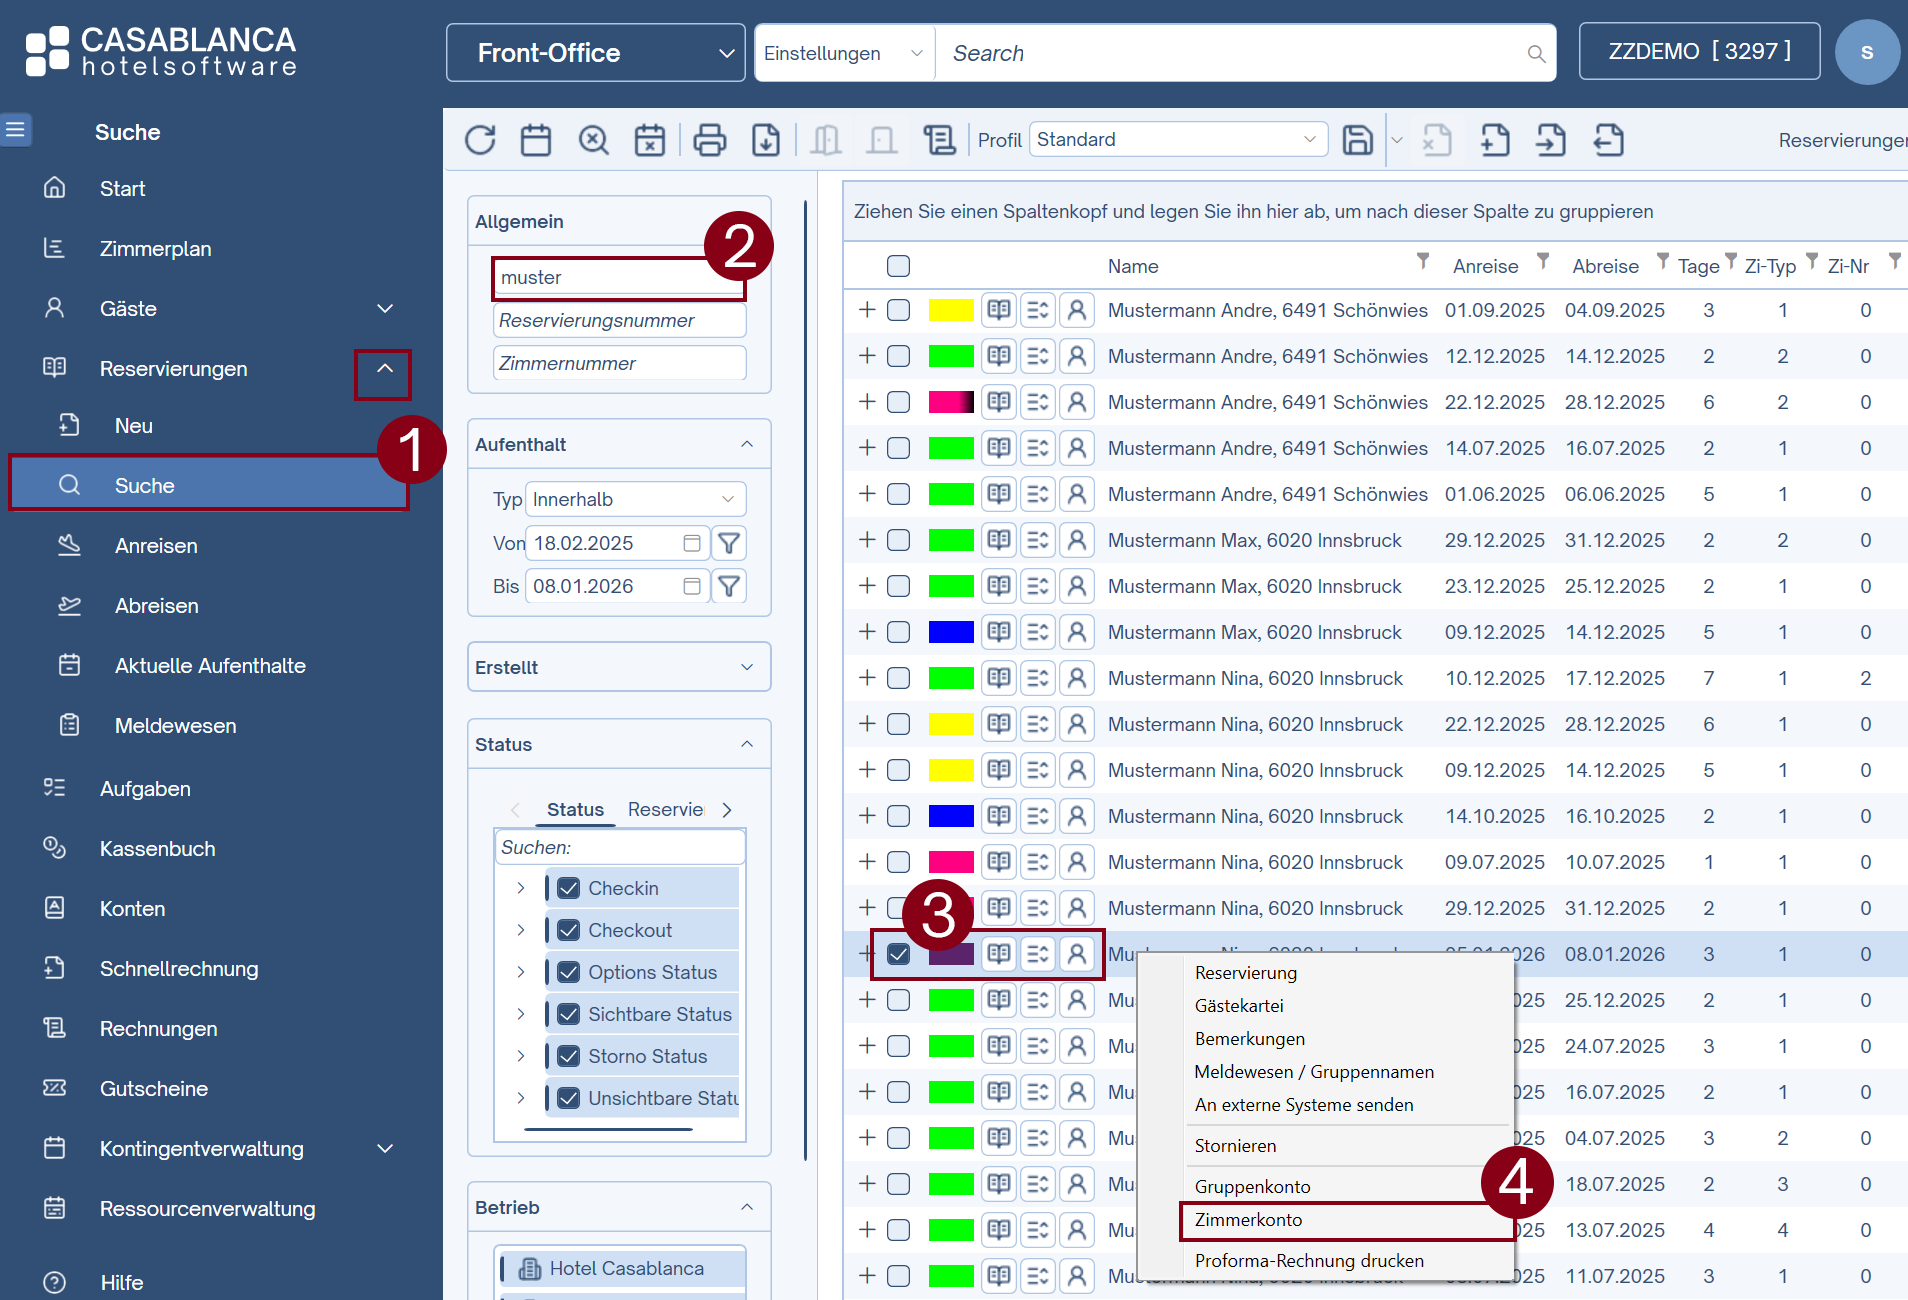Select Stornieren in the context menu

point(1235,1146)
